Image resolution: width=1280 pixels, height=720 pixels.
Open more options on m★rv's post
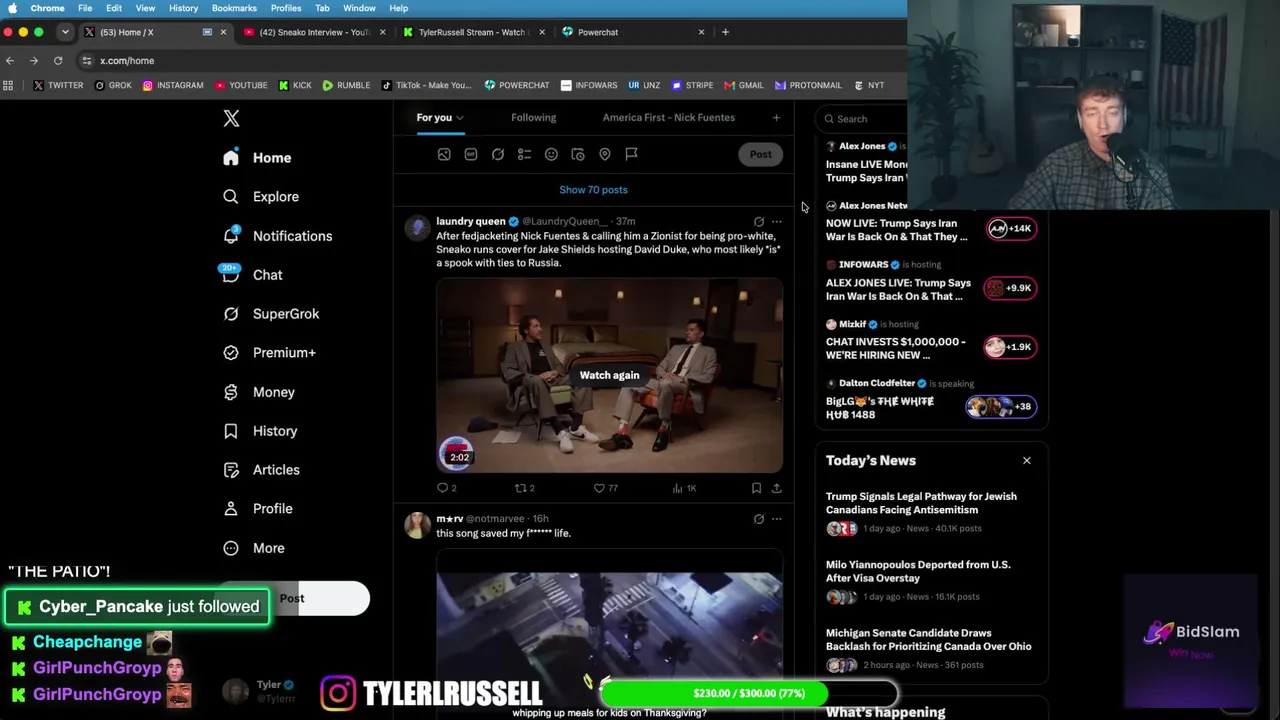[777, 519]
